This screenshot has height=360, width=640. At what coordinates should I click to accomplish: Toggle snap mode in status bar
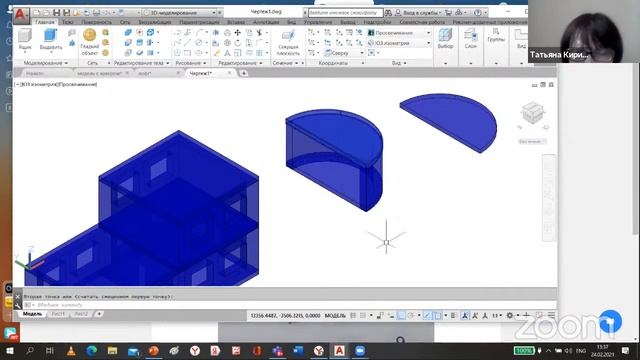click(x=362, y=316)
